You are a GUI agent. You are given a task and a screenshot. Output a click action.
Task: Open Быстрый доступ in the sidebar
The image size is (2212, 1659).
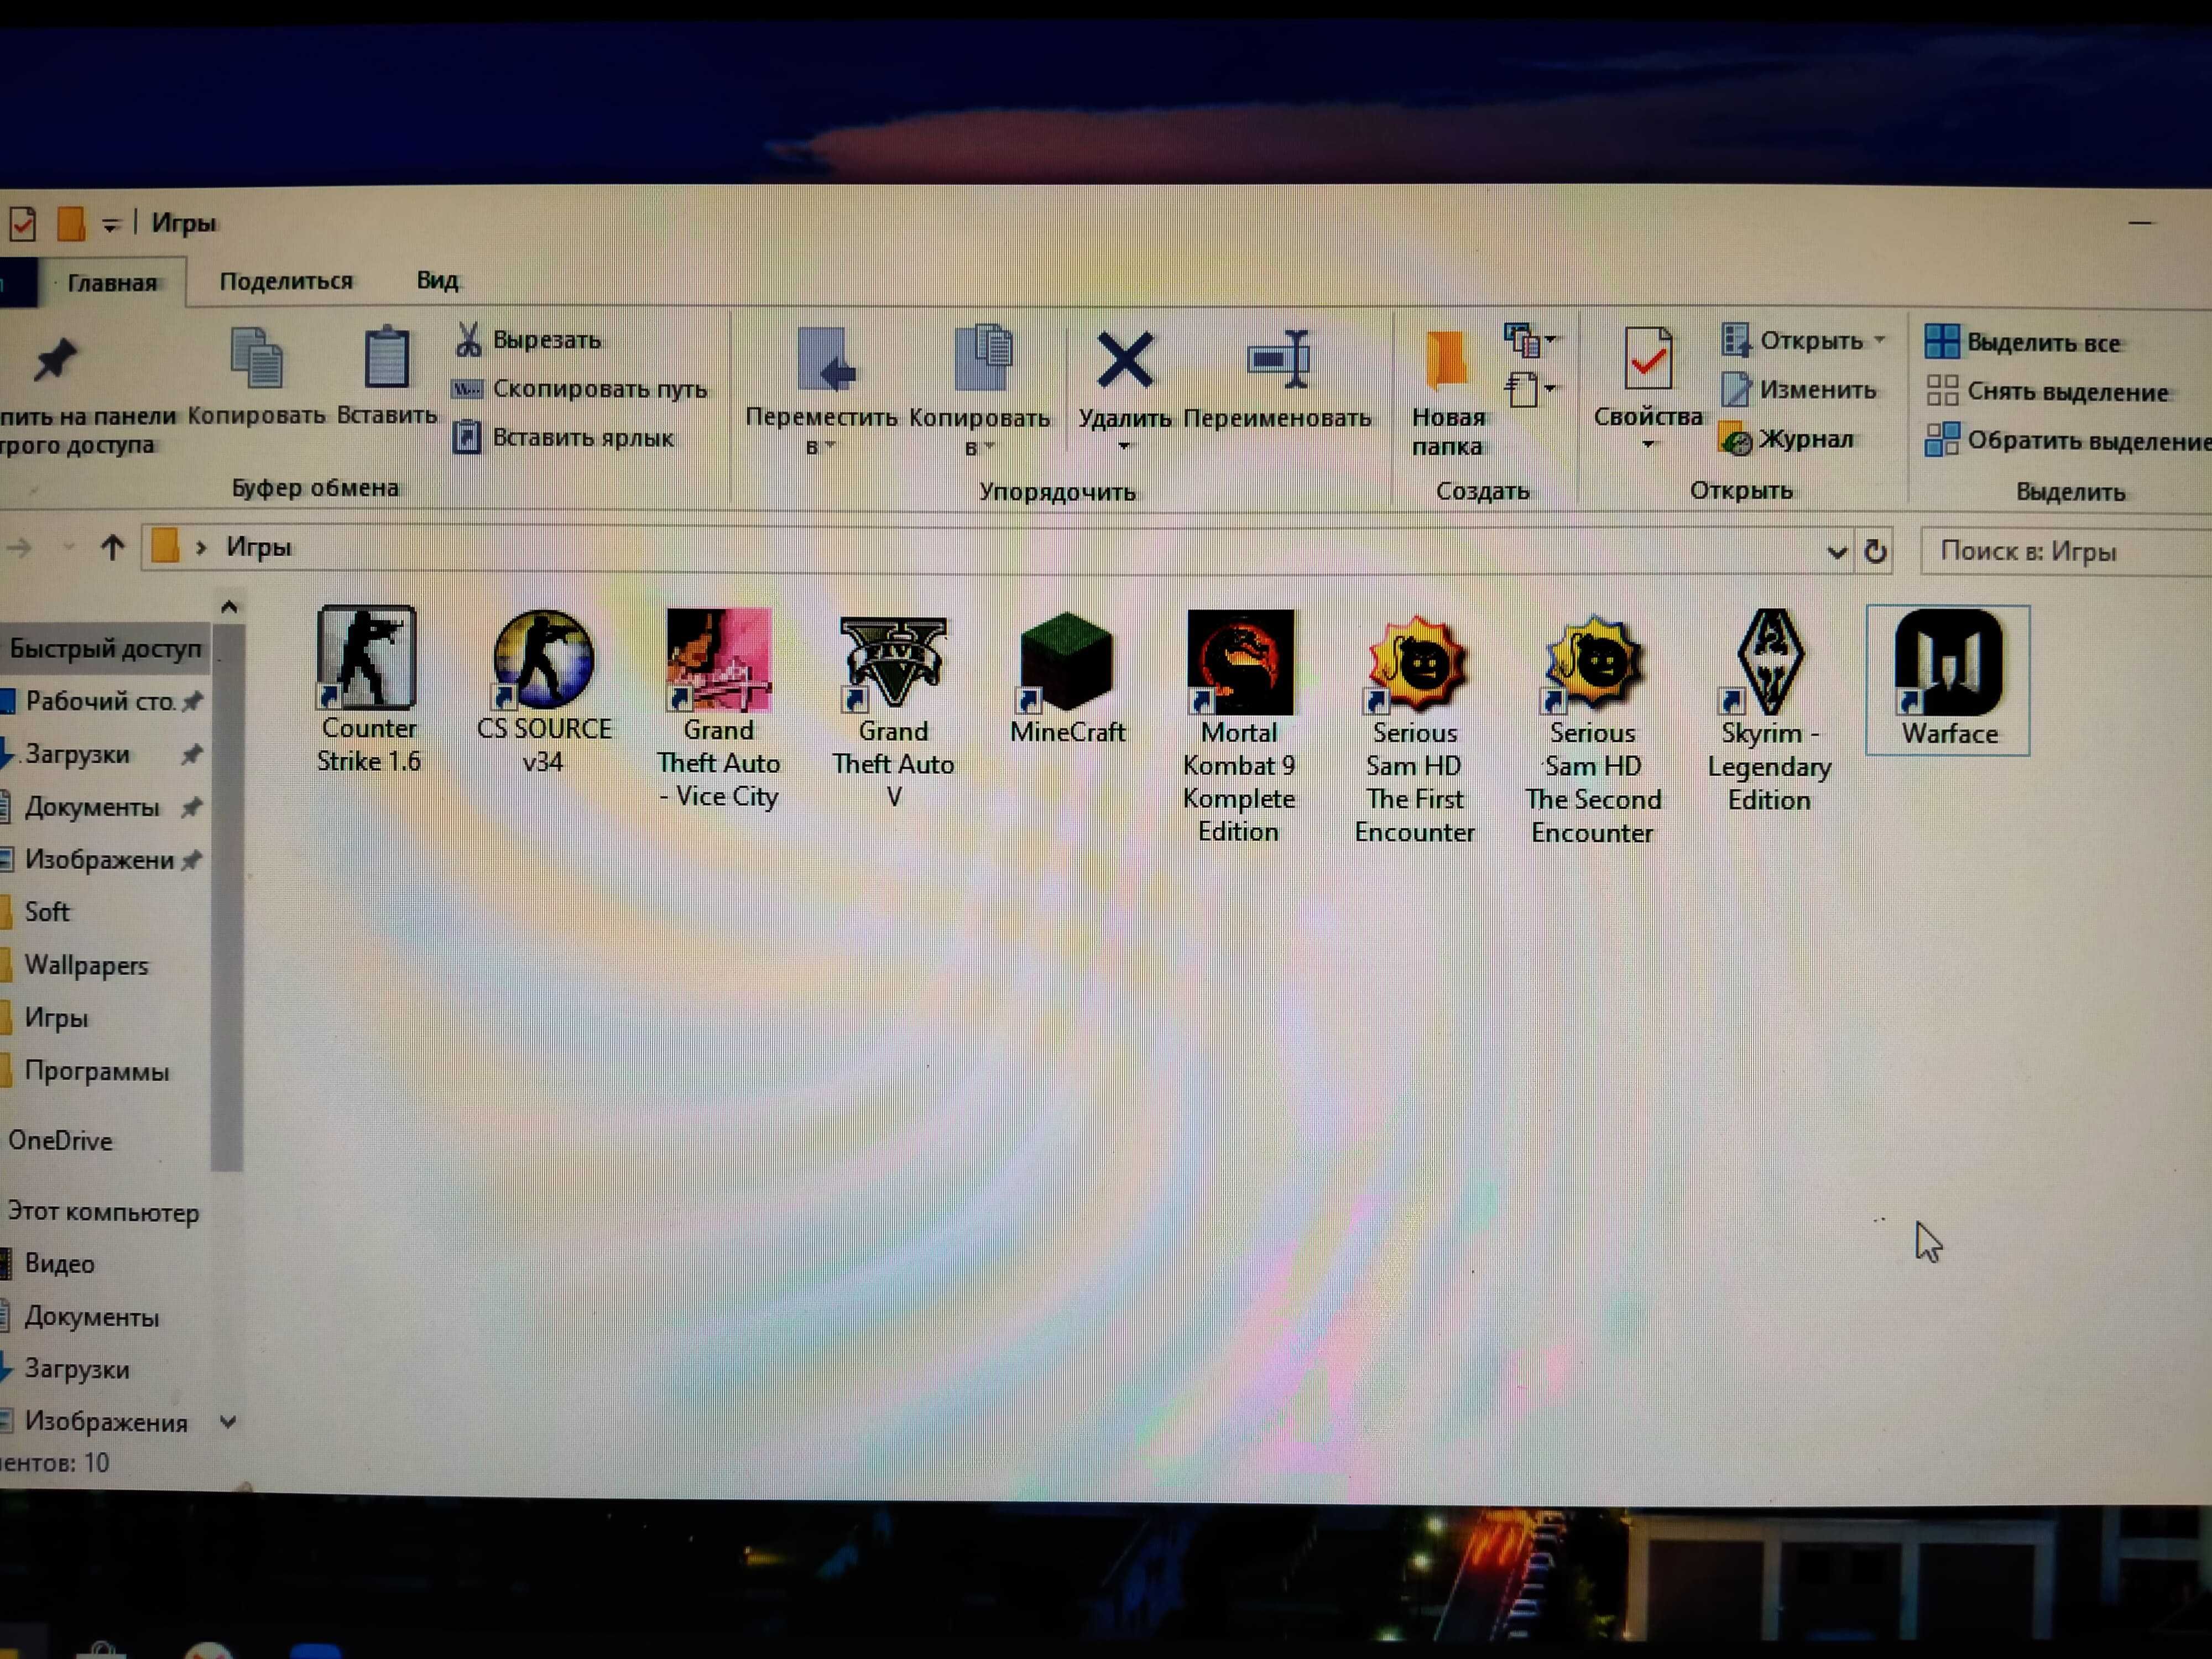click(x=104, y=649)
